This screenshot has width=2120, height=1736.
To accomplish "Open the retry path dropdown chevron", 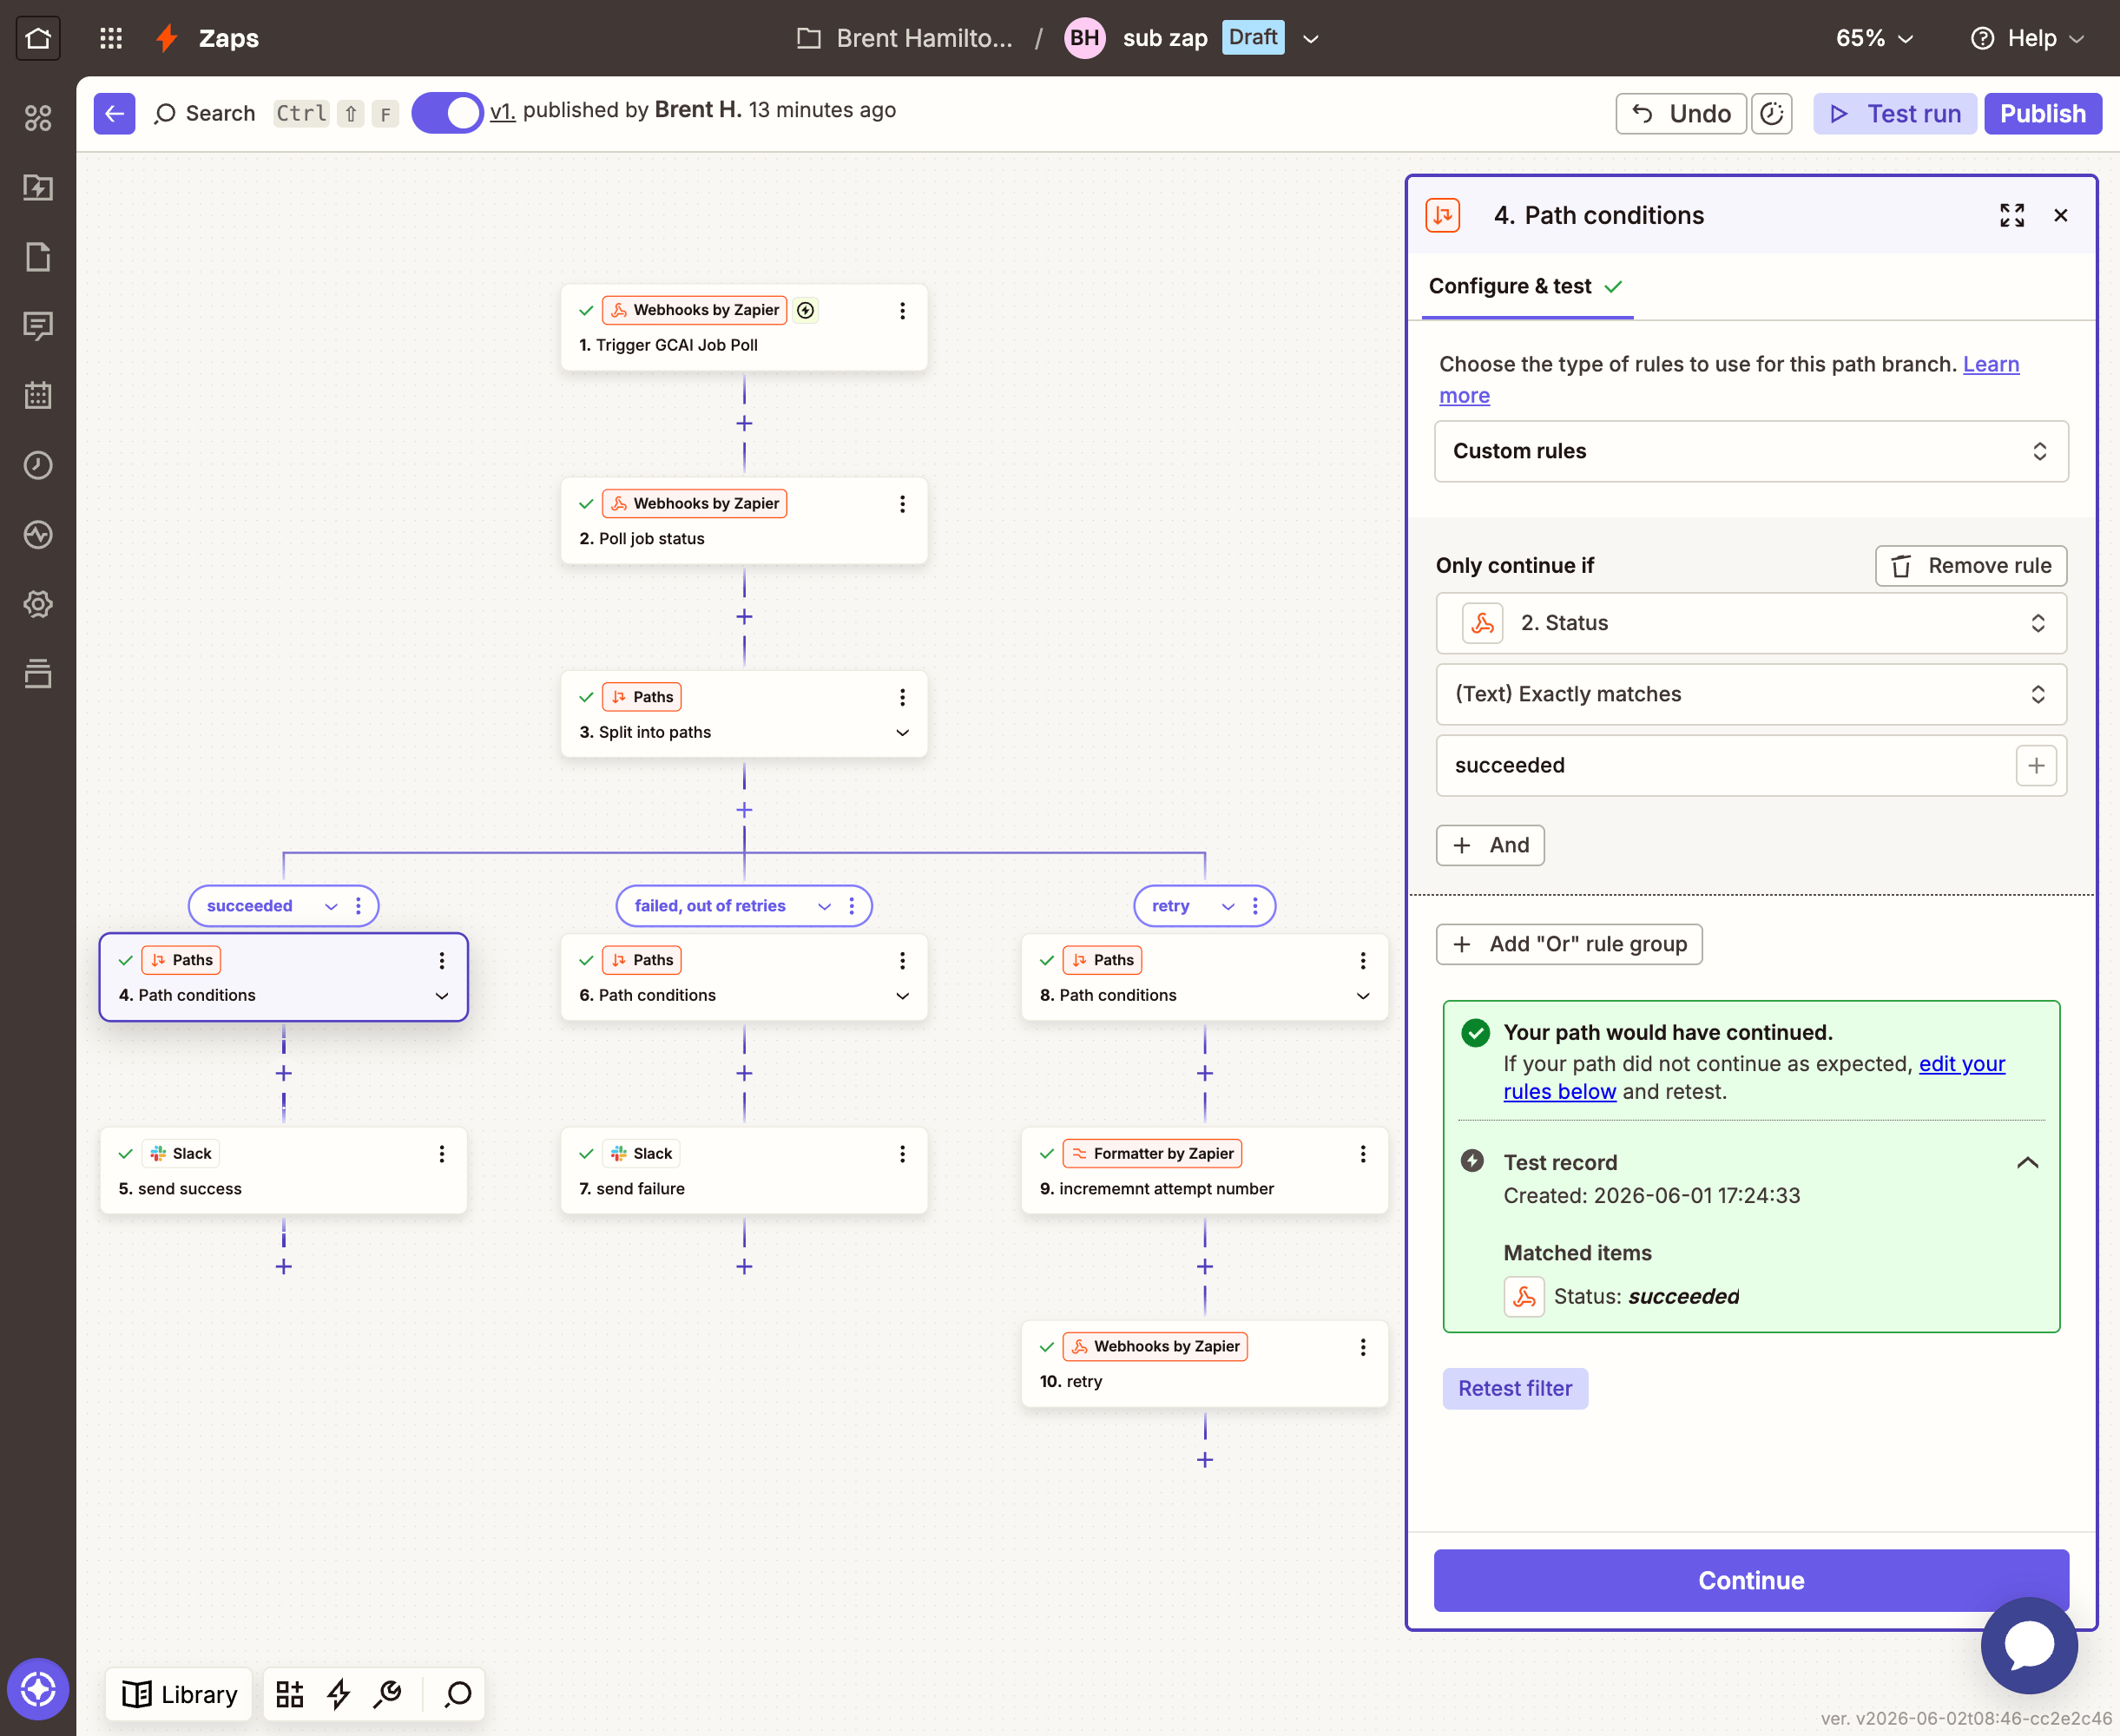I will click(1228, 906).
